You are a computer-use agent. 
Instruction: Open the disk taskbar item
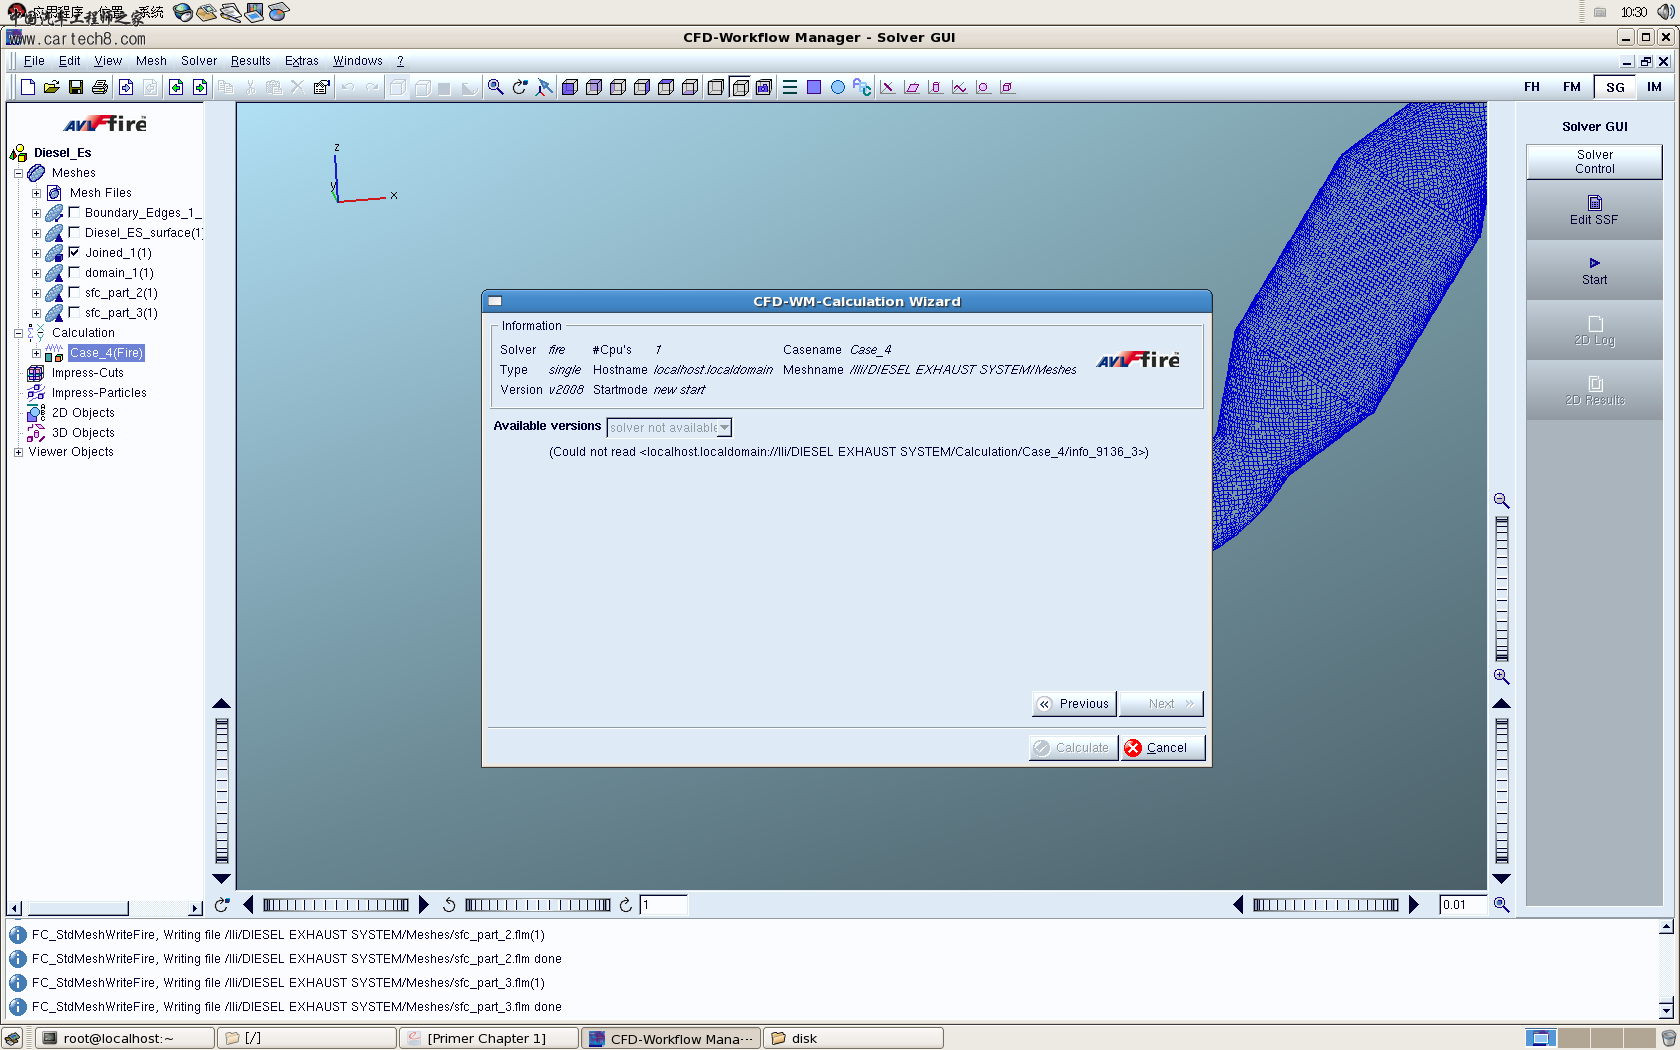[x=853, y=1038]
